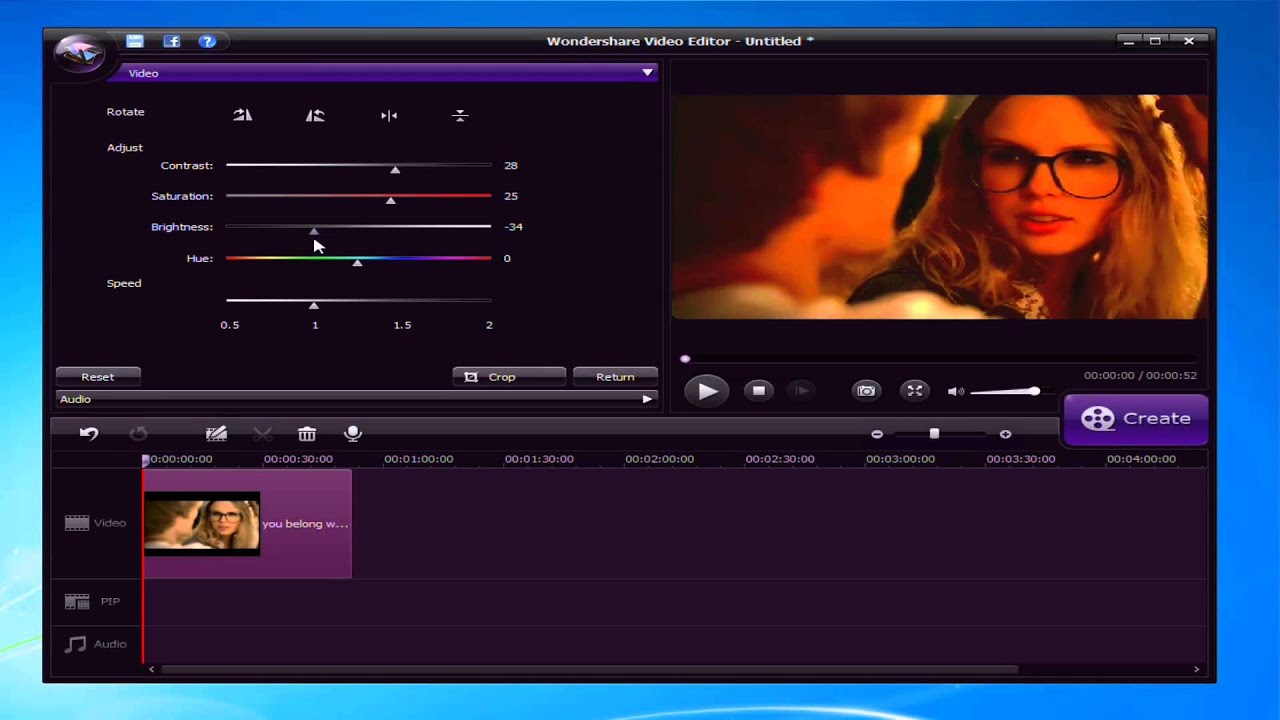Rotate video 90 degrees counterclockwise

point(315,115)
